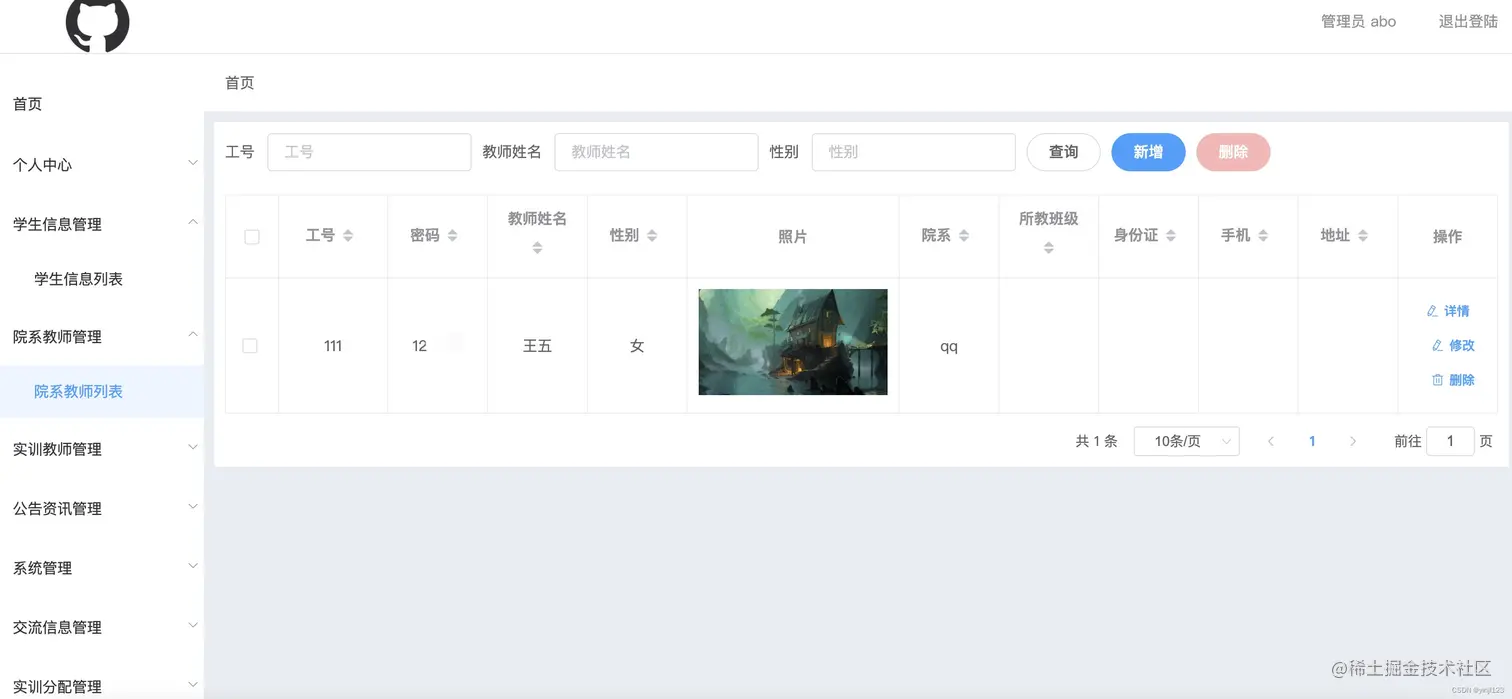Click cell with name 王五
Viewport: 1512px width, 699px height.
[537, 346]
